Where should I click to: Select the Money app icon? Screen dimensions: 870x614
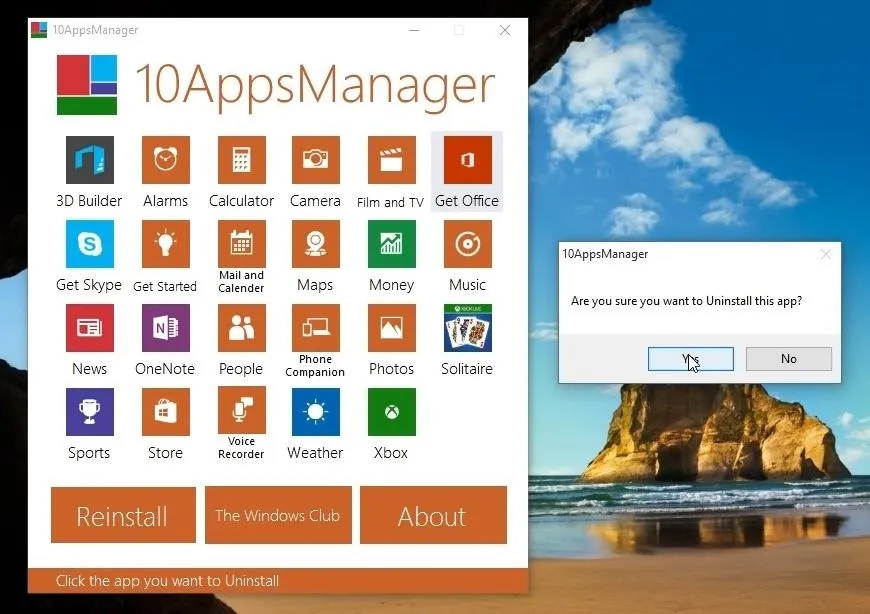391,244
